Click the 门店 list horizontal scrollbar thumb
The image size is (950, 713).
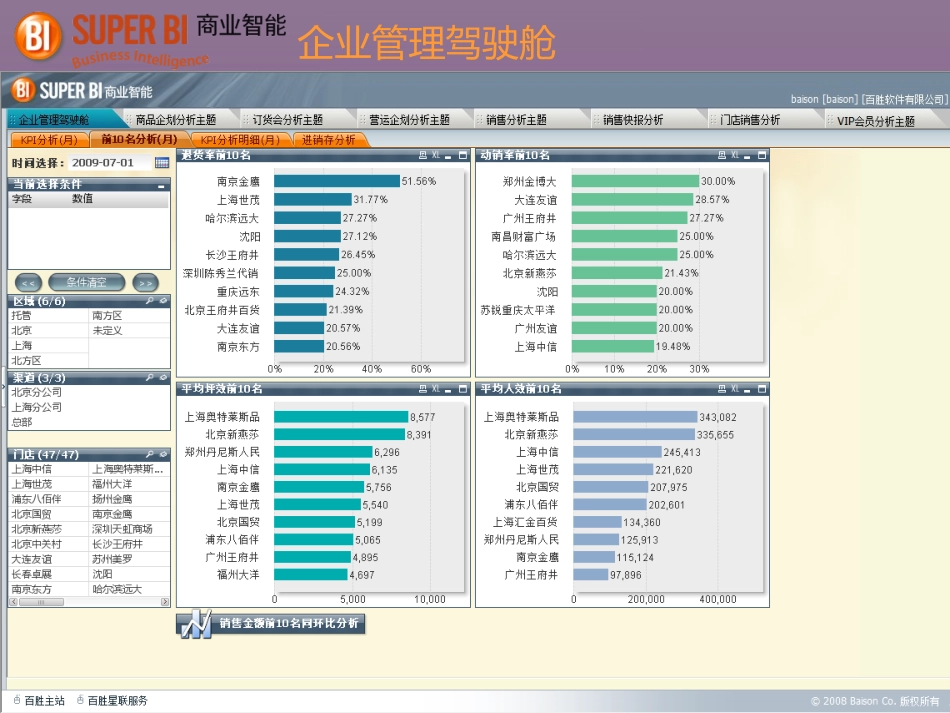coord(41,602)
